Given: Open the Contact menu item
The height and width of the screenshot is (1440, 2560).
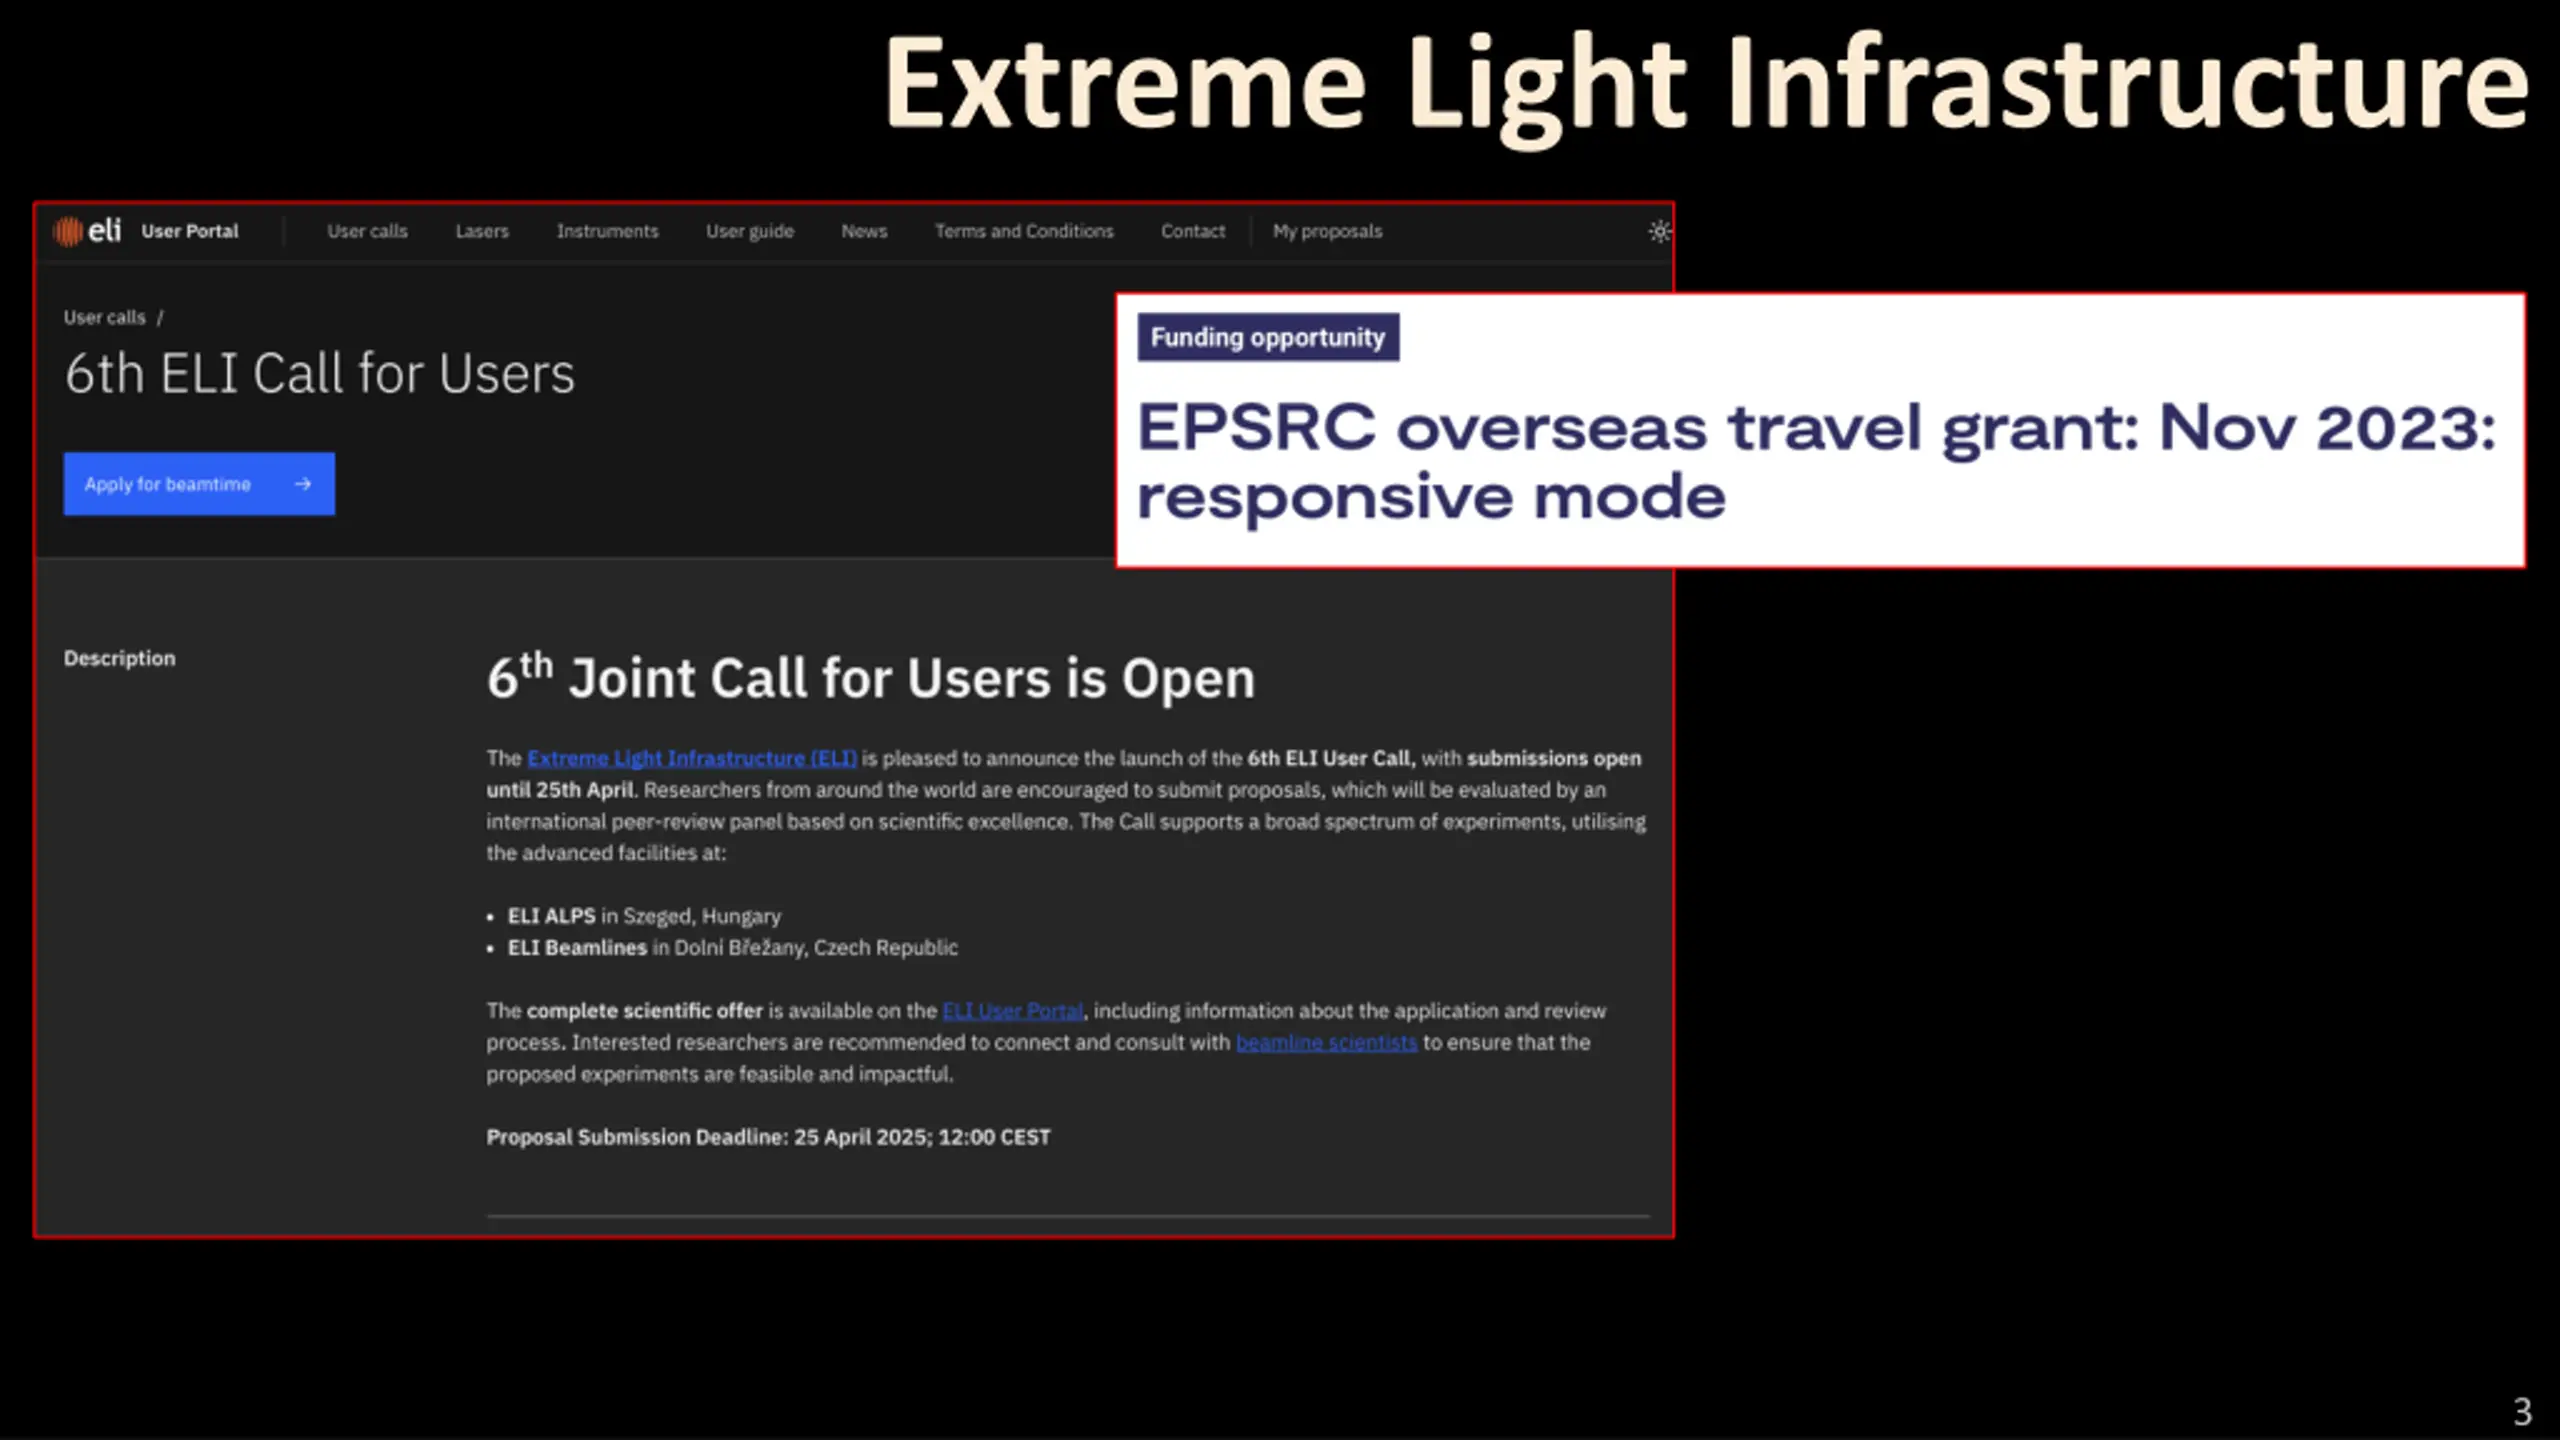Looking at the screenshot, I should pyautogui.click(x=1193, y=231).
